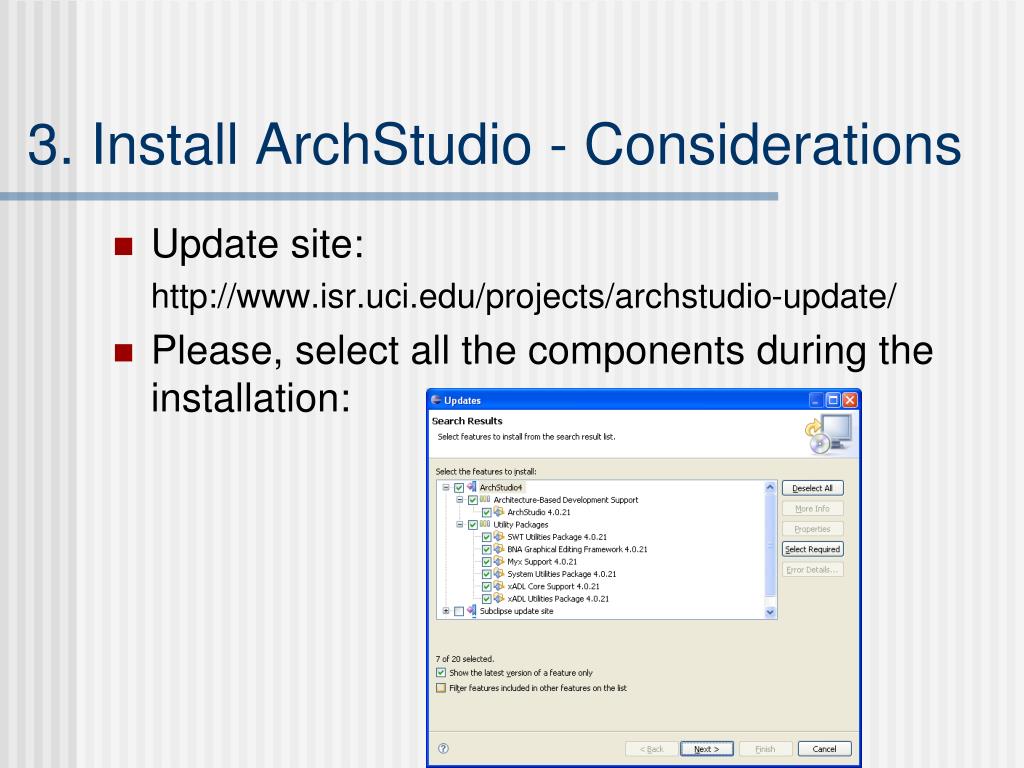Click the greyed-out More Info button
The image size is (1024, 768).
tap(812, 508)
